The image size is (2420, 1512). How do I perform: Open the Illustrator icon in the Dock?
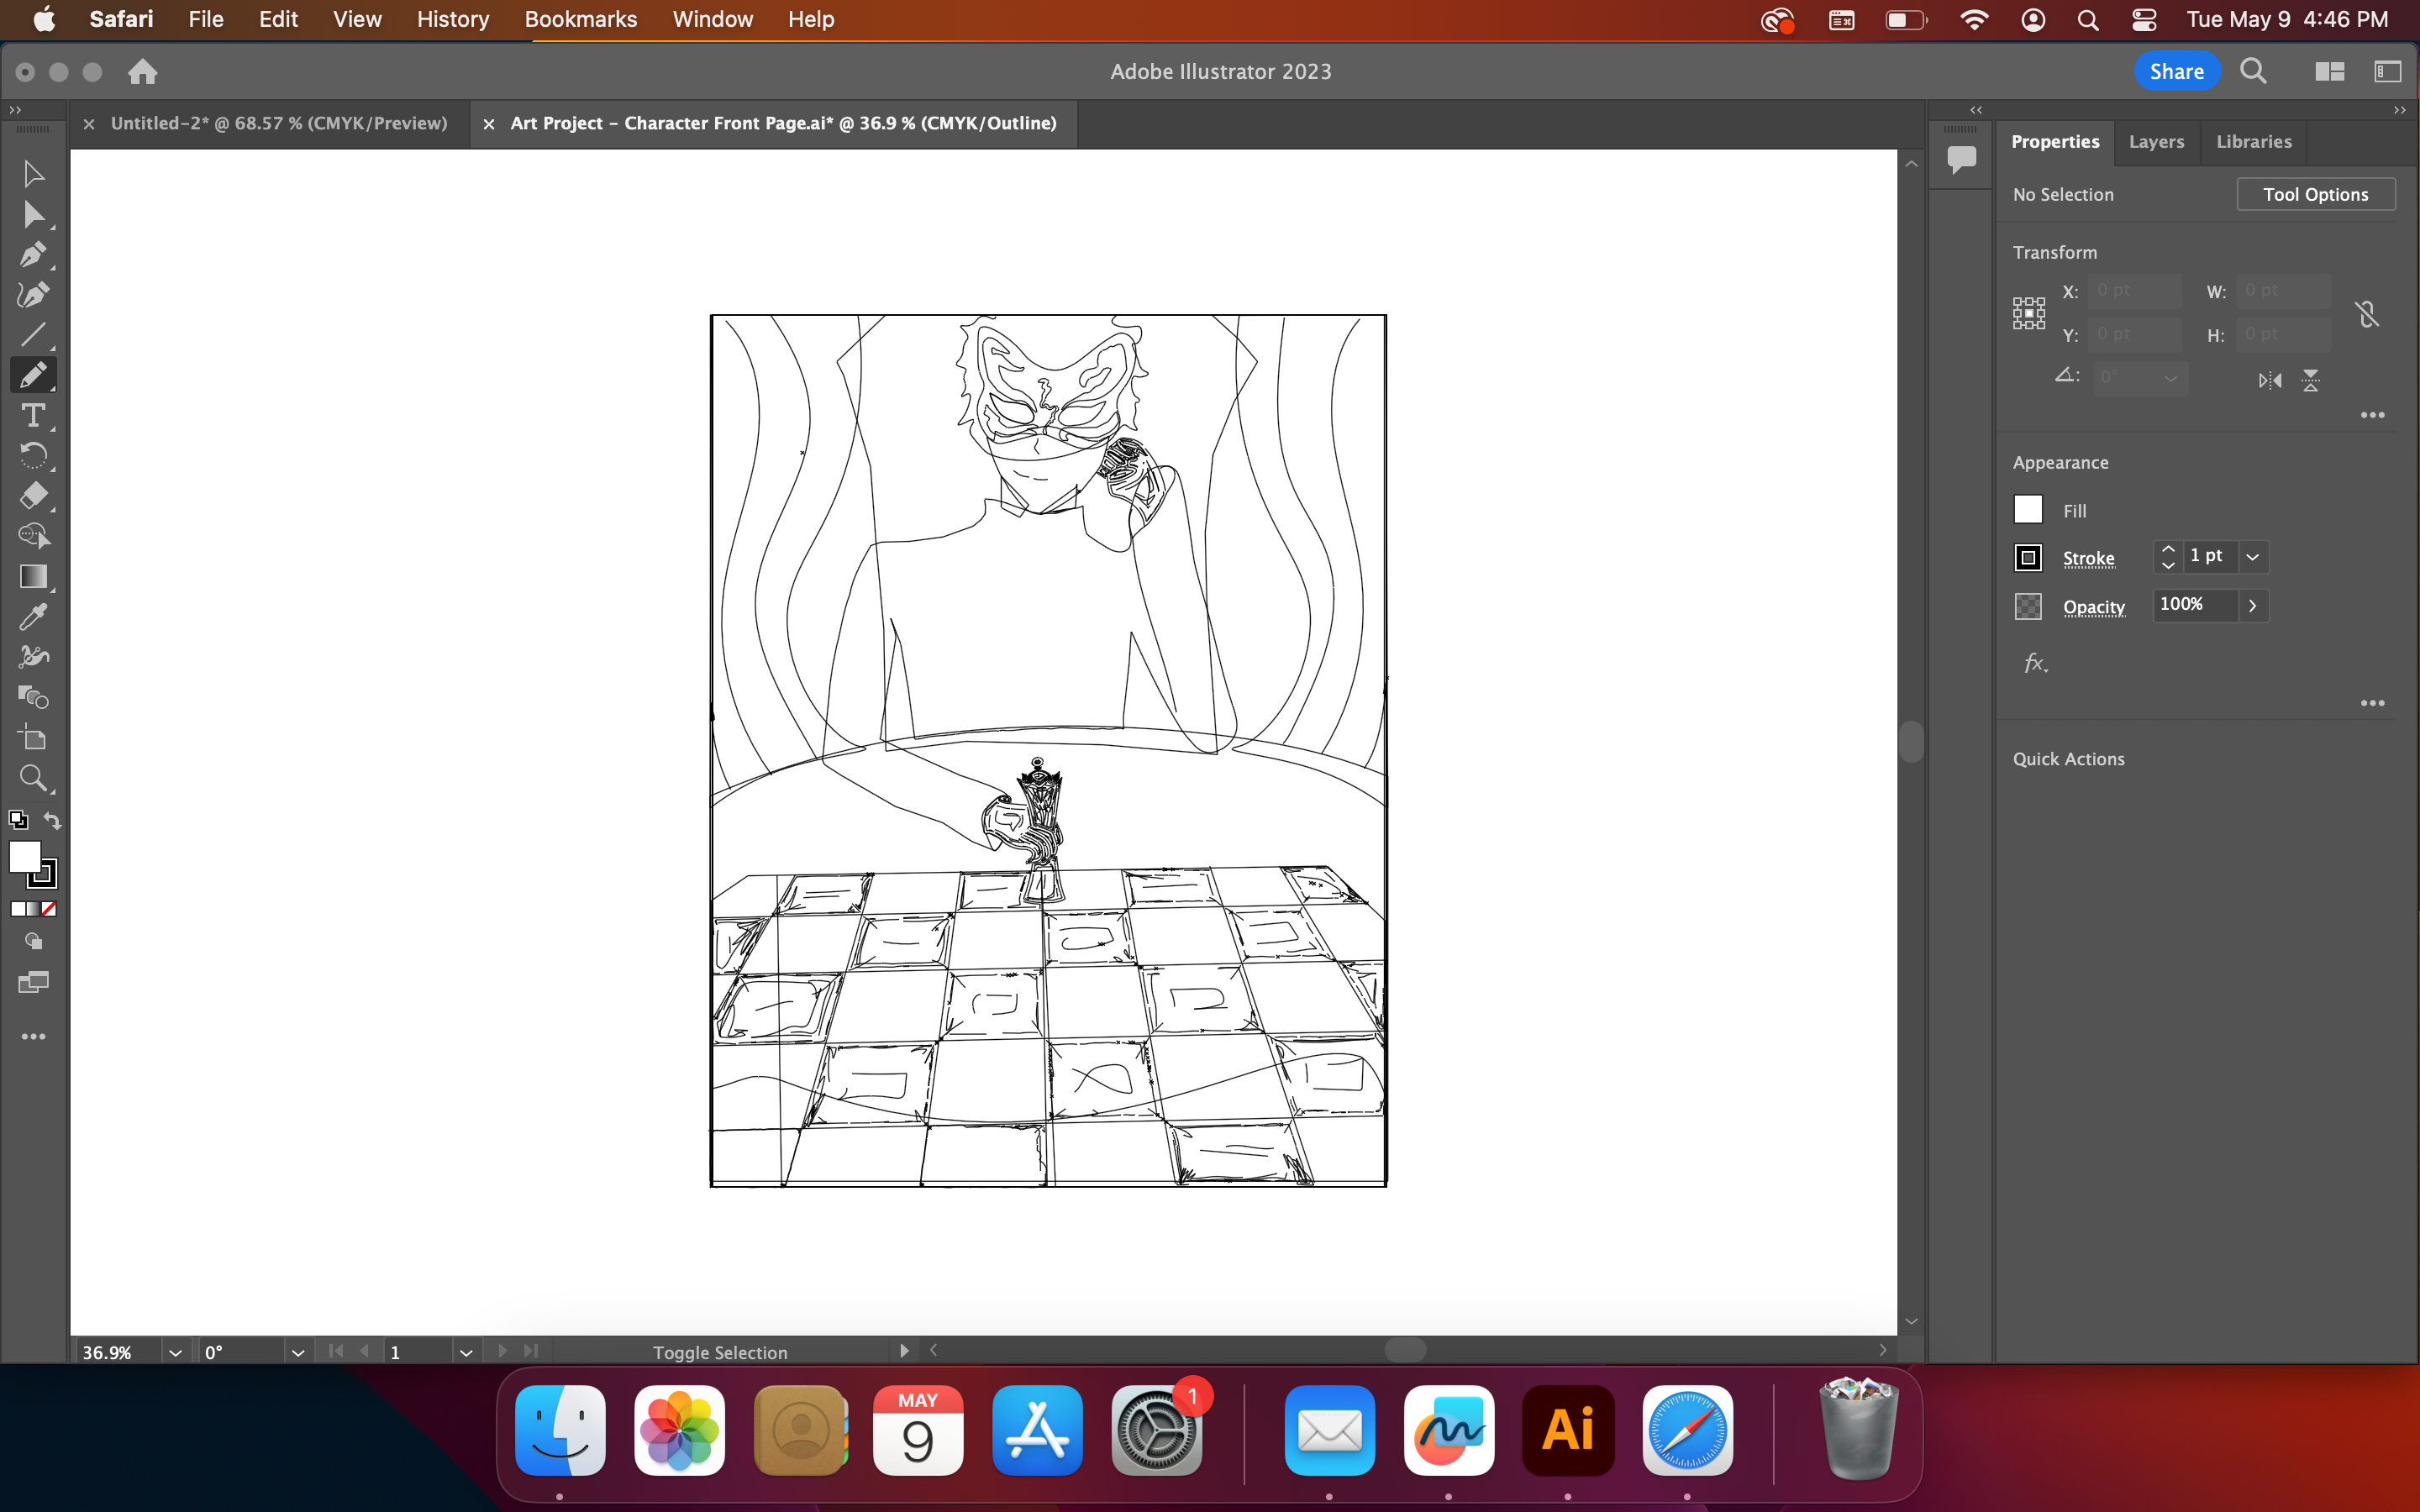(x=1566, y=1430)
